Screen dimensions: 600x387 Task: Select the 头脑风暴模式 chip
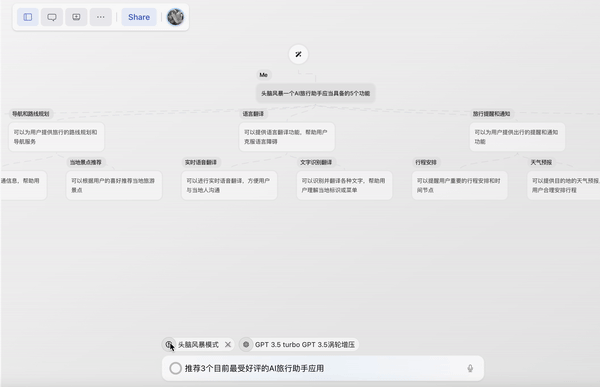[198, 345]
